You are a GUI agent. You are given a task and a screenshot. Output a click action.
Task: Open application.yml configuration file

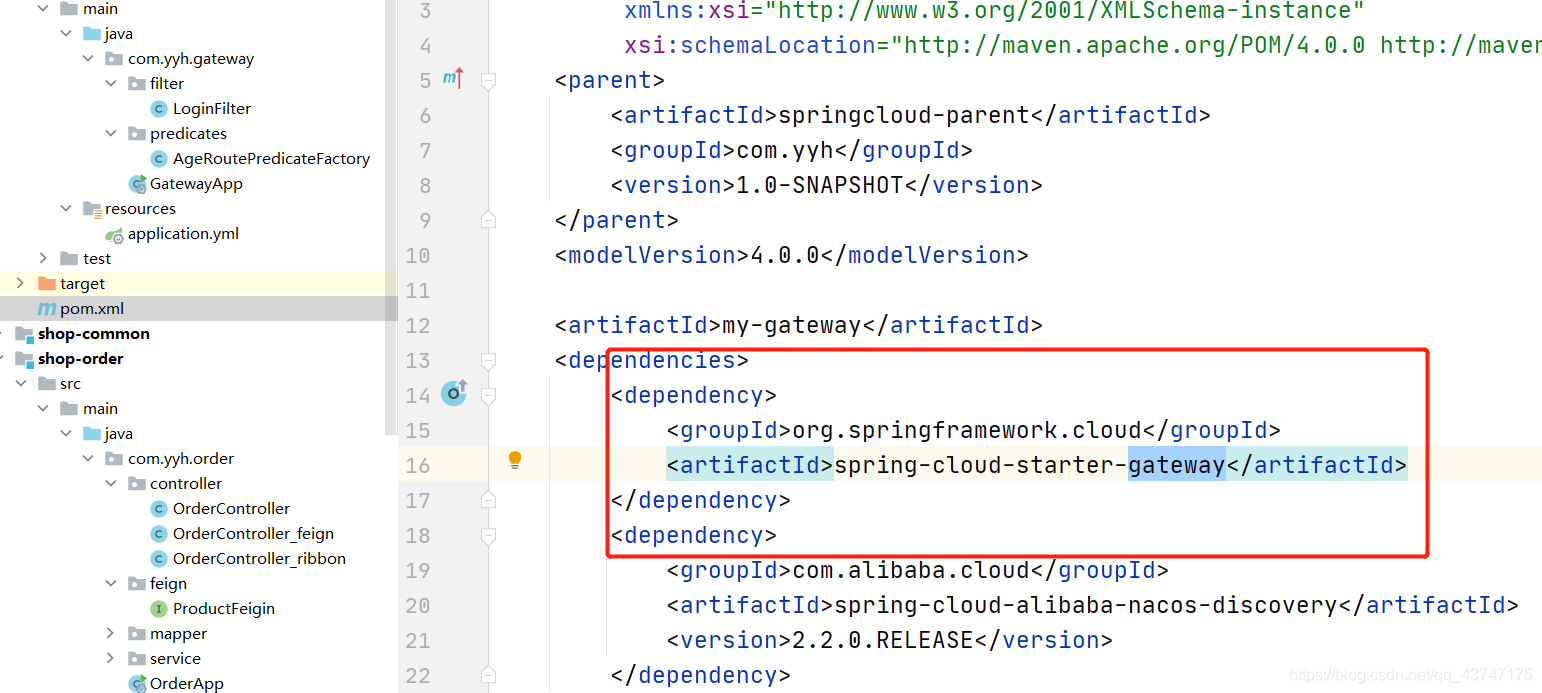point(182,234)
